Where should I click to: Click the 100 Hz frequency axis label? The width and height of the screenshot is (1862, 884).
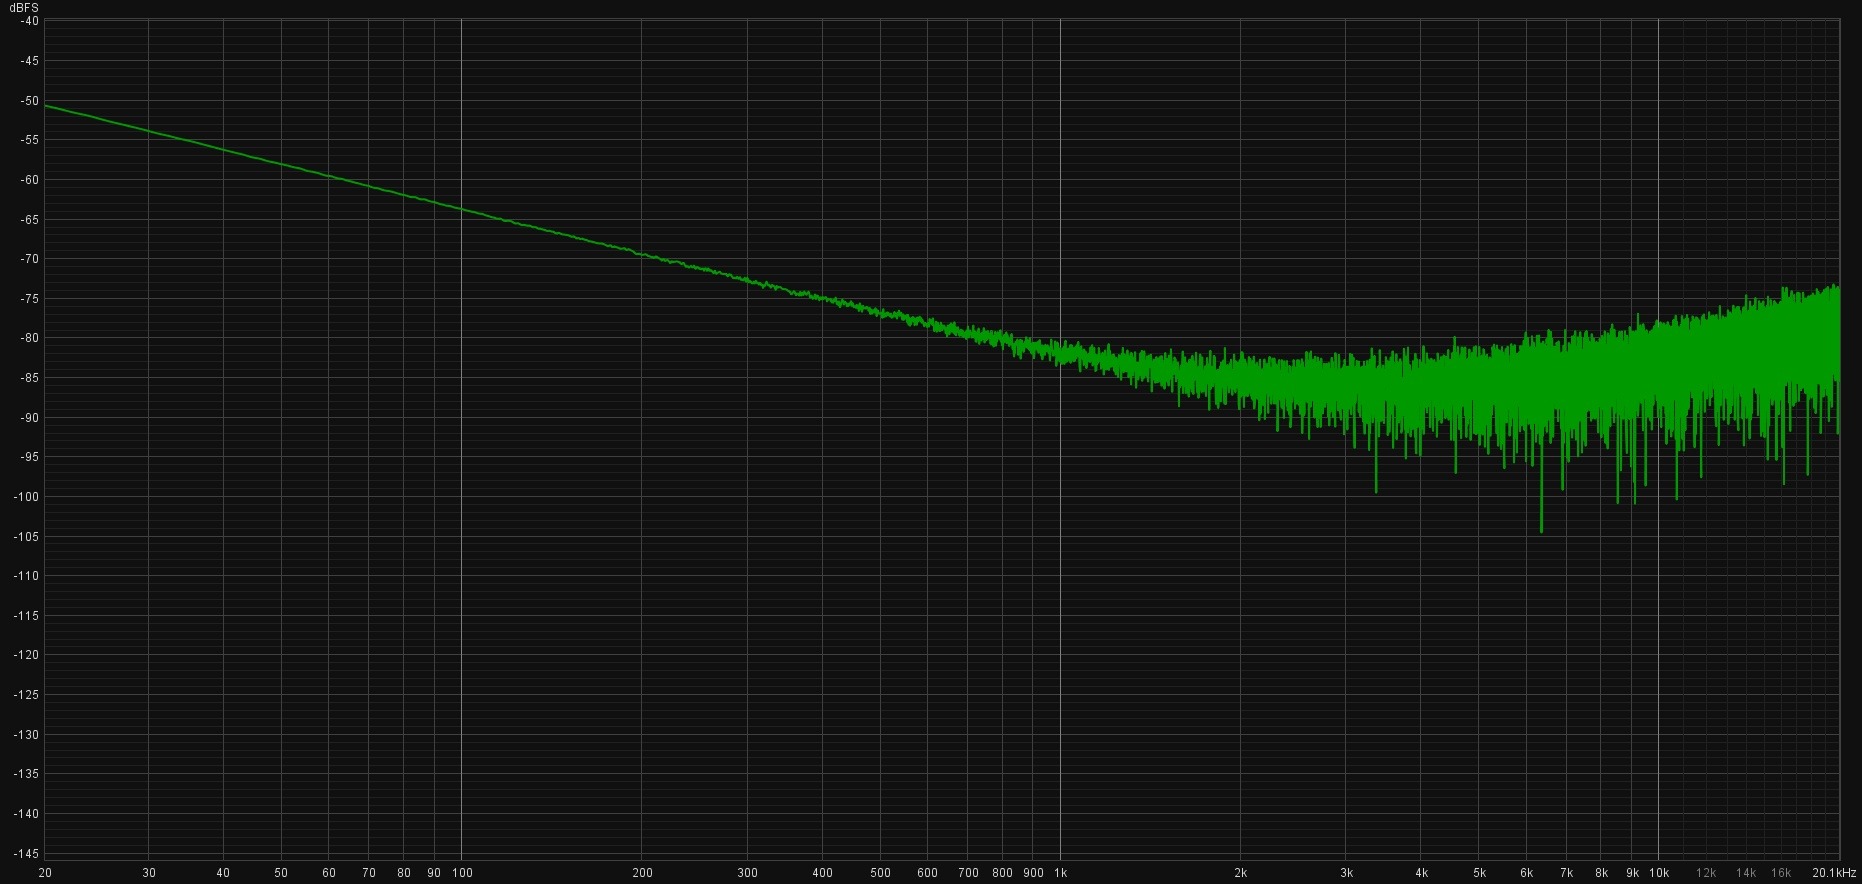(463, 873)
